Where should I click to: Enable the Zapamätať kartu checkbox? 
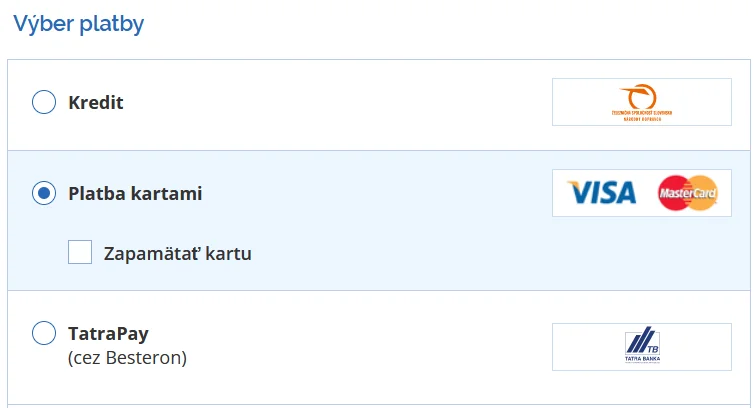80,252
